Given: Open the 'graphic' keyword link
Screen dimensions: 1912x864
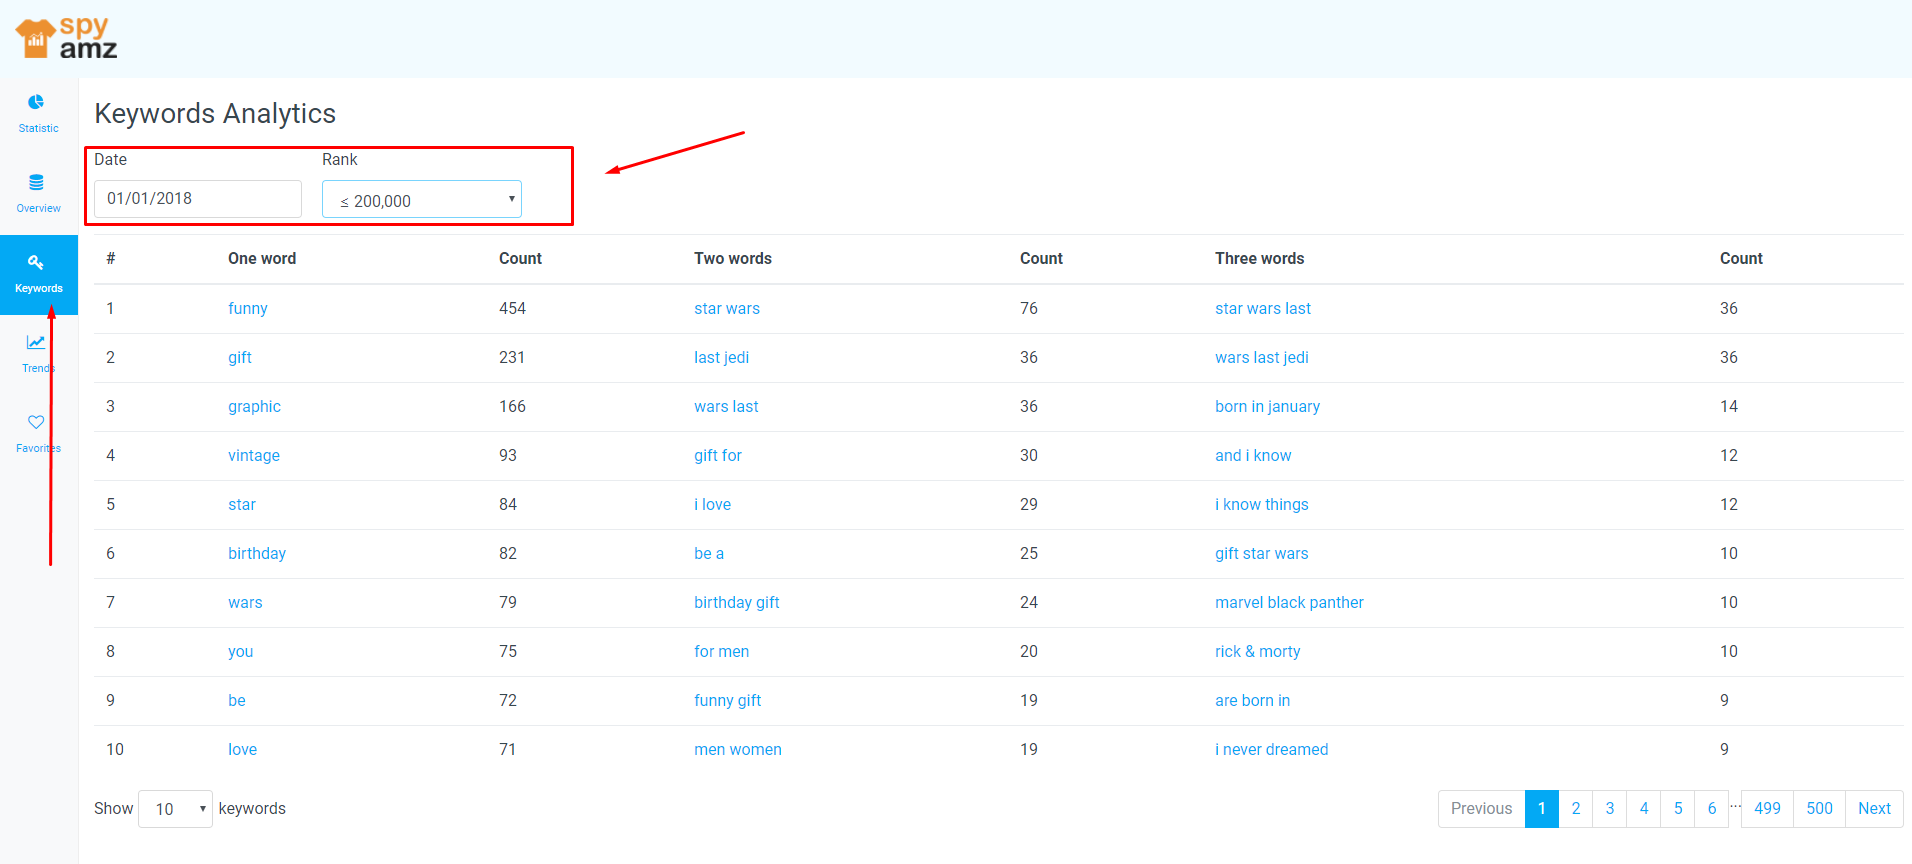Looking at the screenshot, I should click(x=254, y=406).
